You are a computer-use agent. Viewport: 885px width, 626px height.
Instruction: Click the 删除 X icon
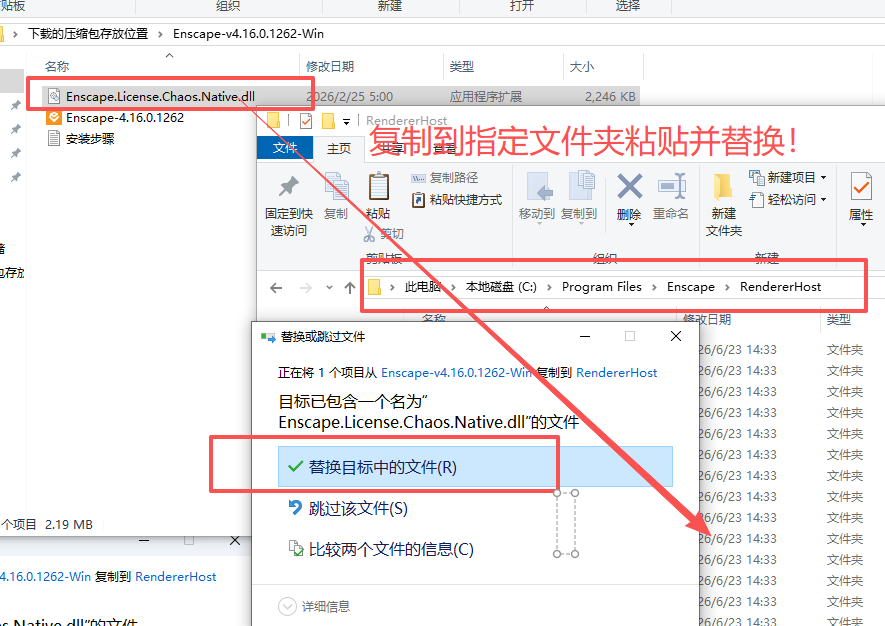[629, 186]
